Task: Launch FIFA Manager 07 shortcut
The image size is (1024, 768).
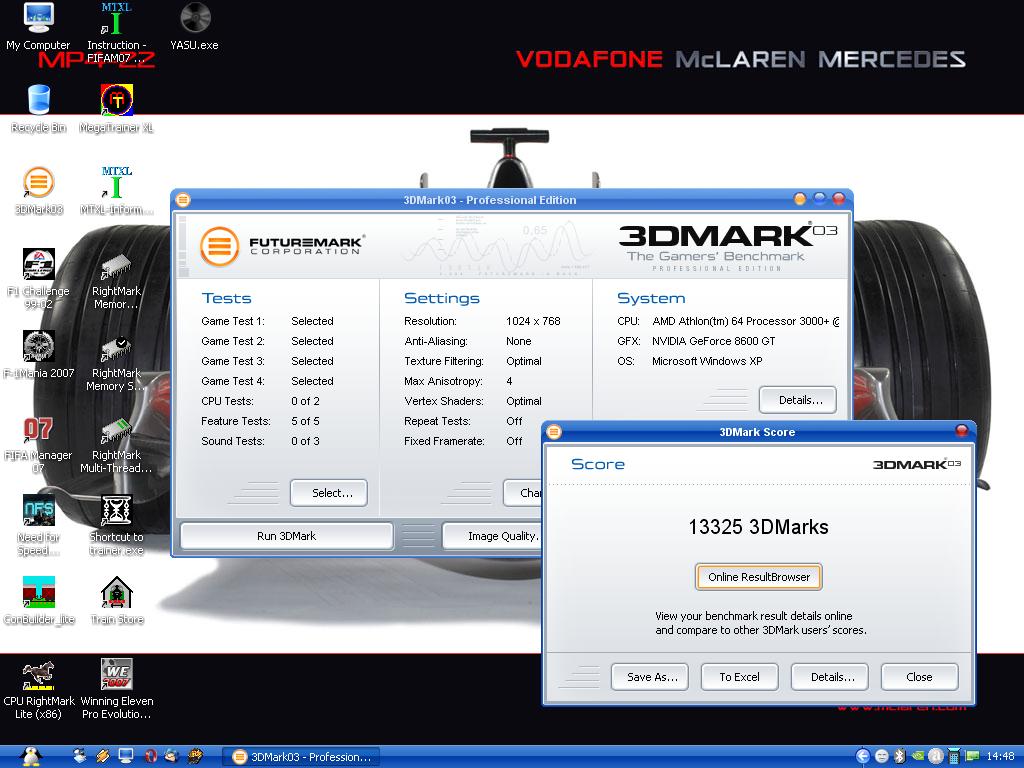Action: coord(38,444)
